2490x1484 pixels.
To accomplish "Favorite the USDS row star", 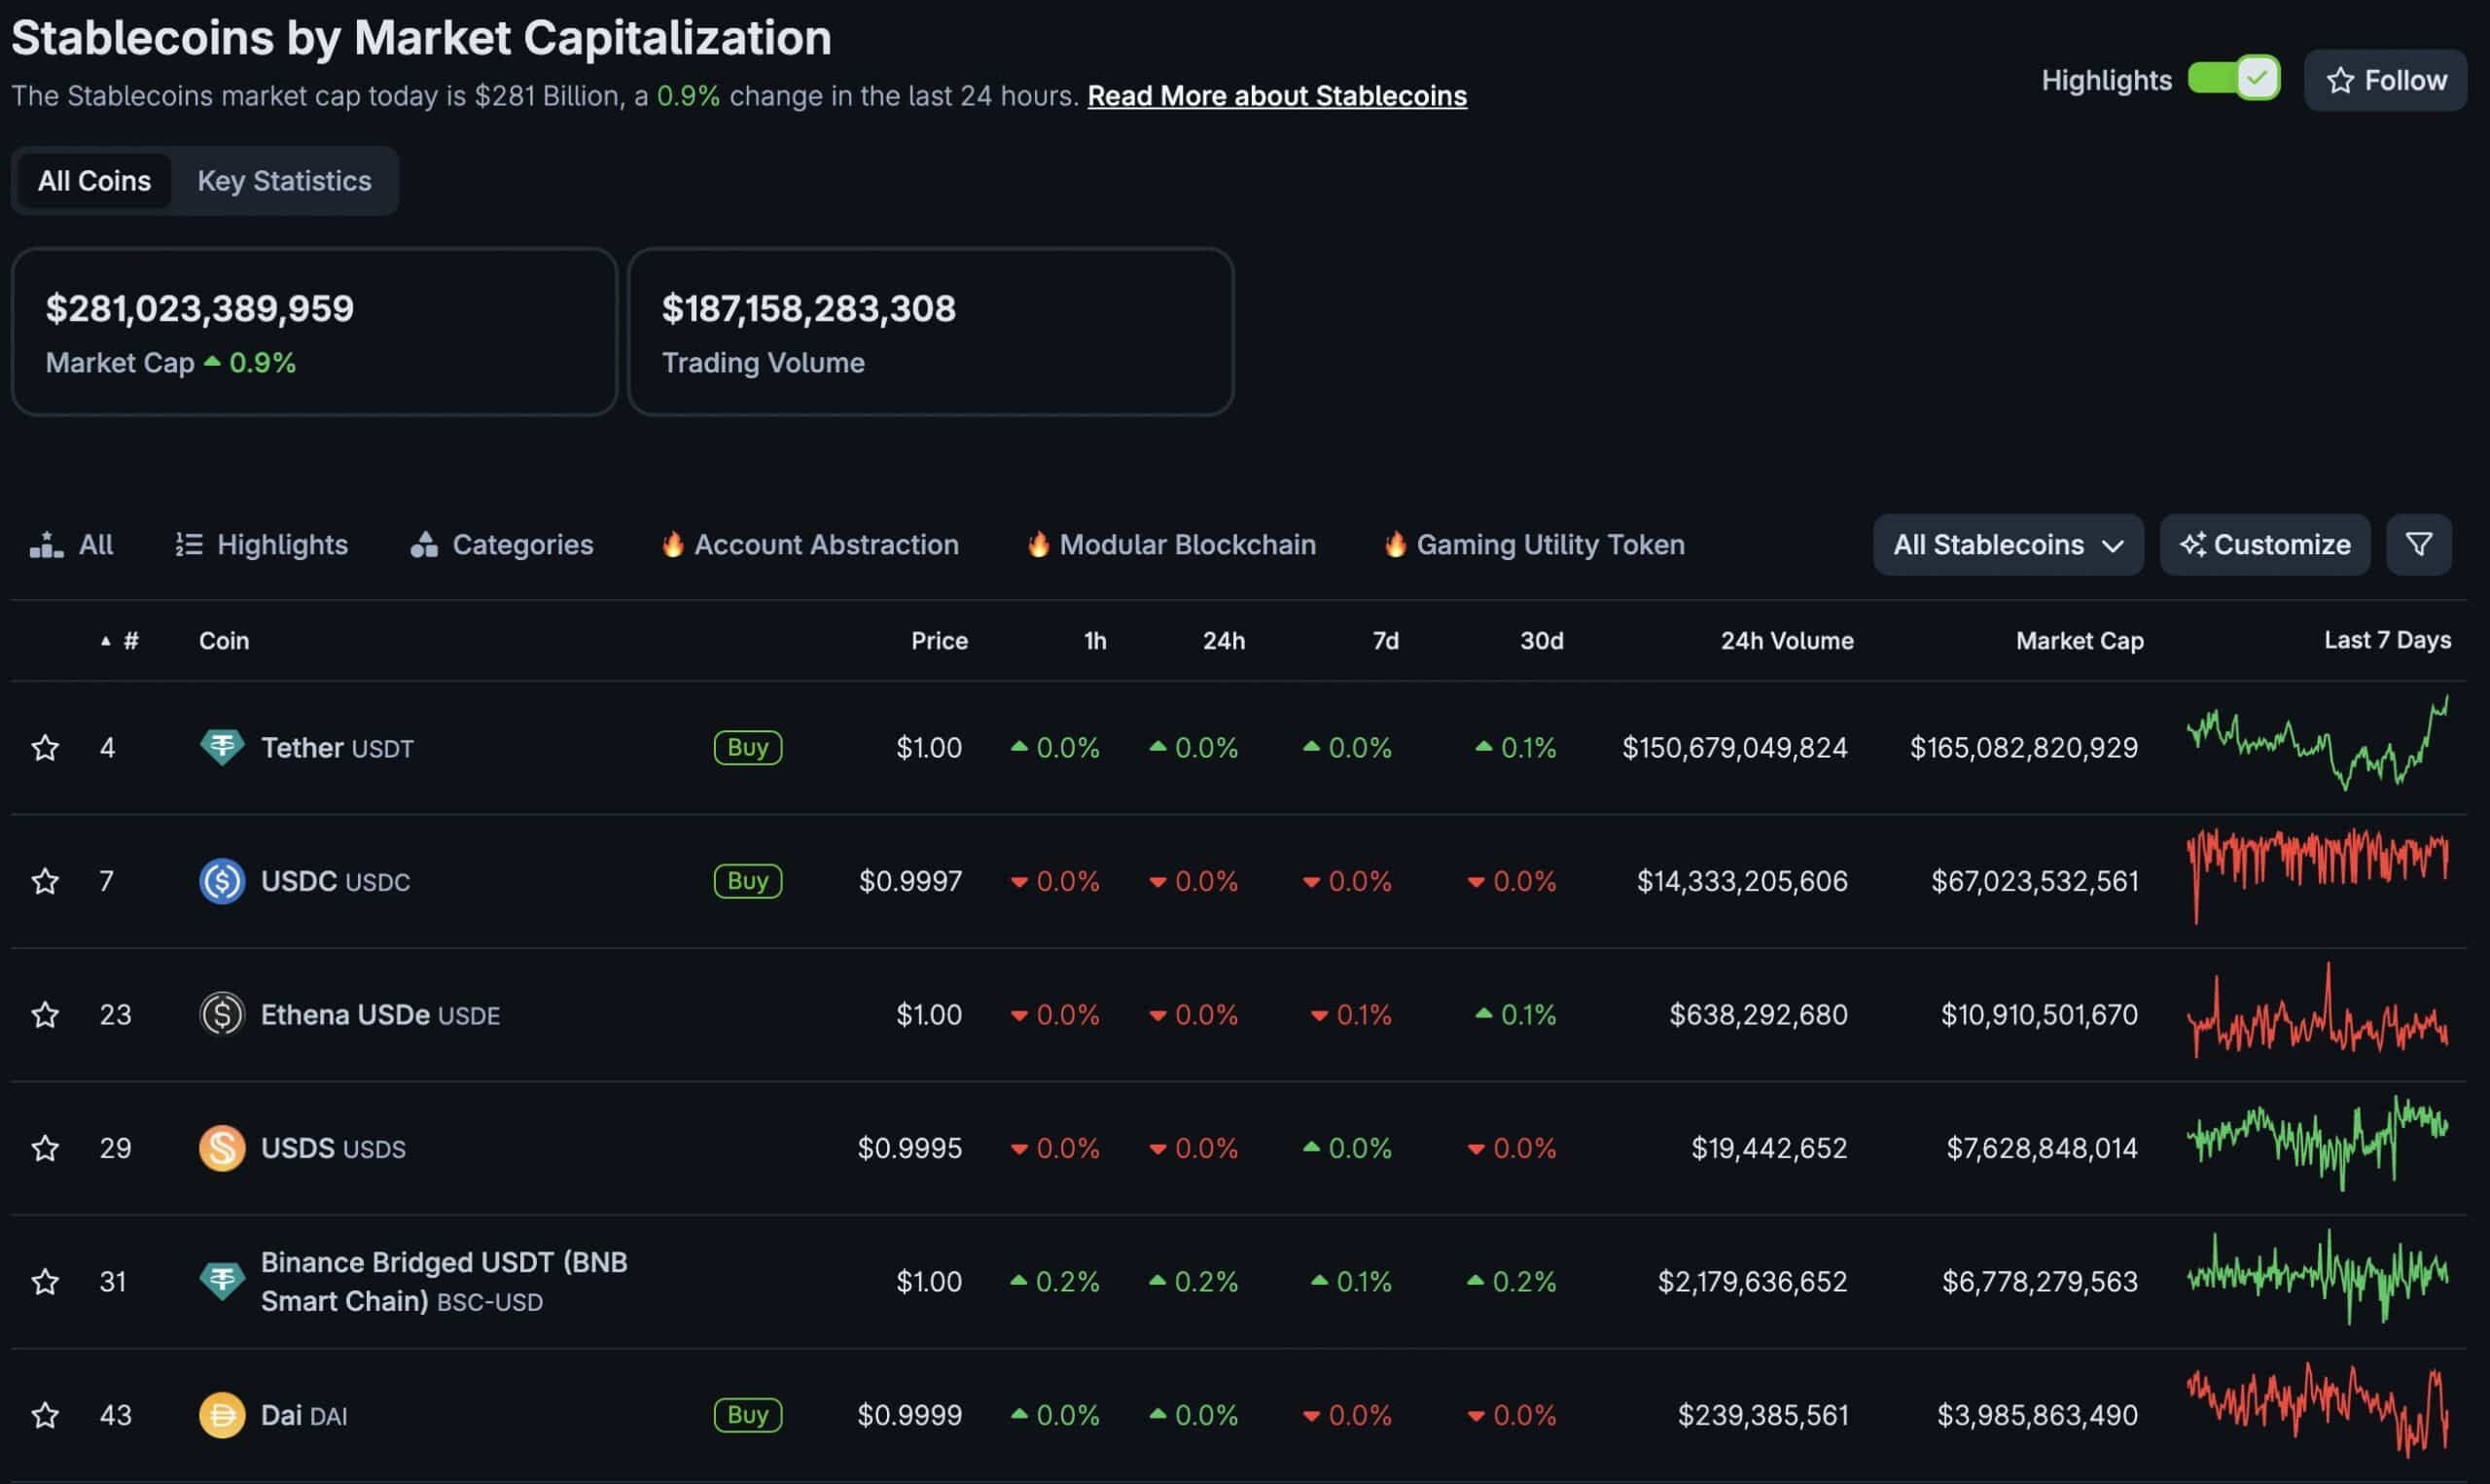I will click(45, 1148).
